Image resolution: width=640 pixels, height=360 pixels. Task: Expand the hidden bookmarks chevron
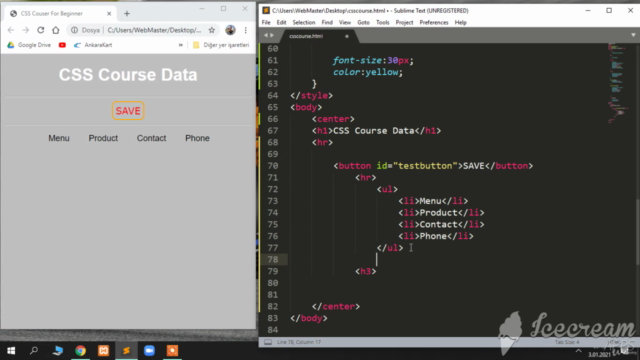pos(180,45)
